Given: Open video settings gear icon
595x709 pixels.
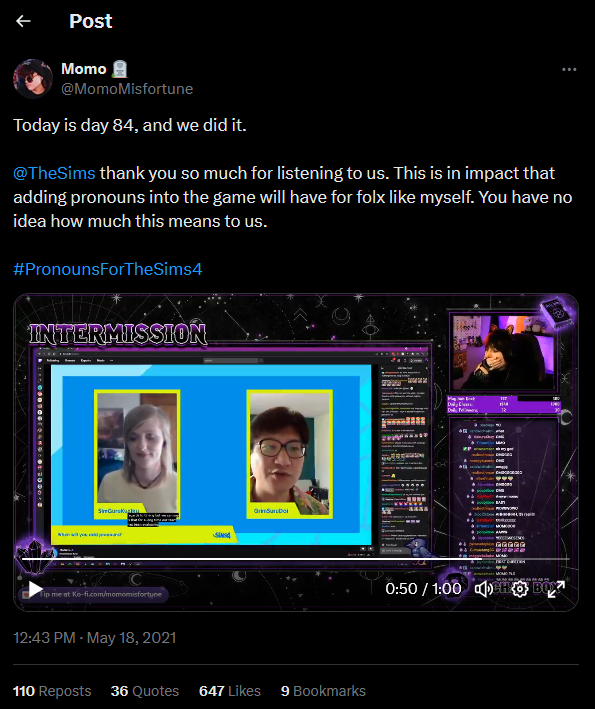Looking at the screenshot, I should 520,589.
